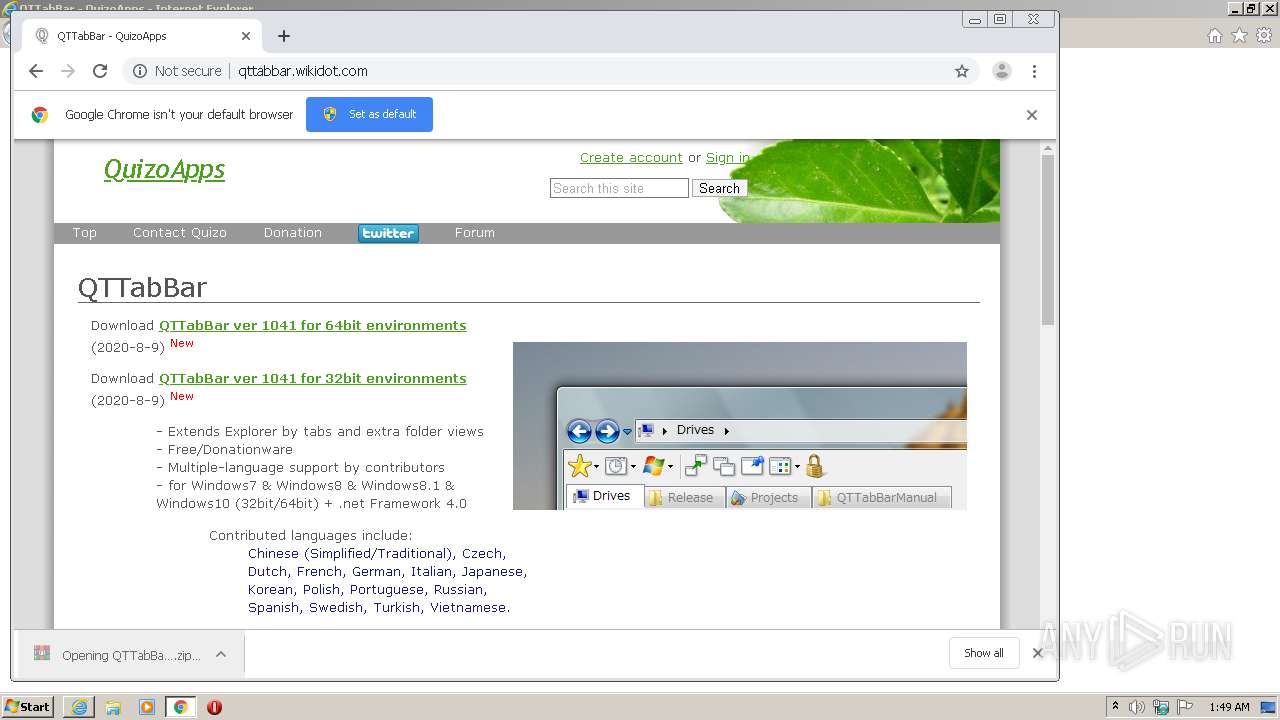This screenshot has width=1280, height=720.
Task: Go back using Chrome's back arrow
Action: 36,71
